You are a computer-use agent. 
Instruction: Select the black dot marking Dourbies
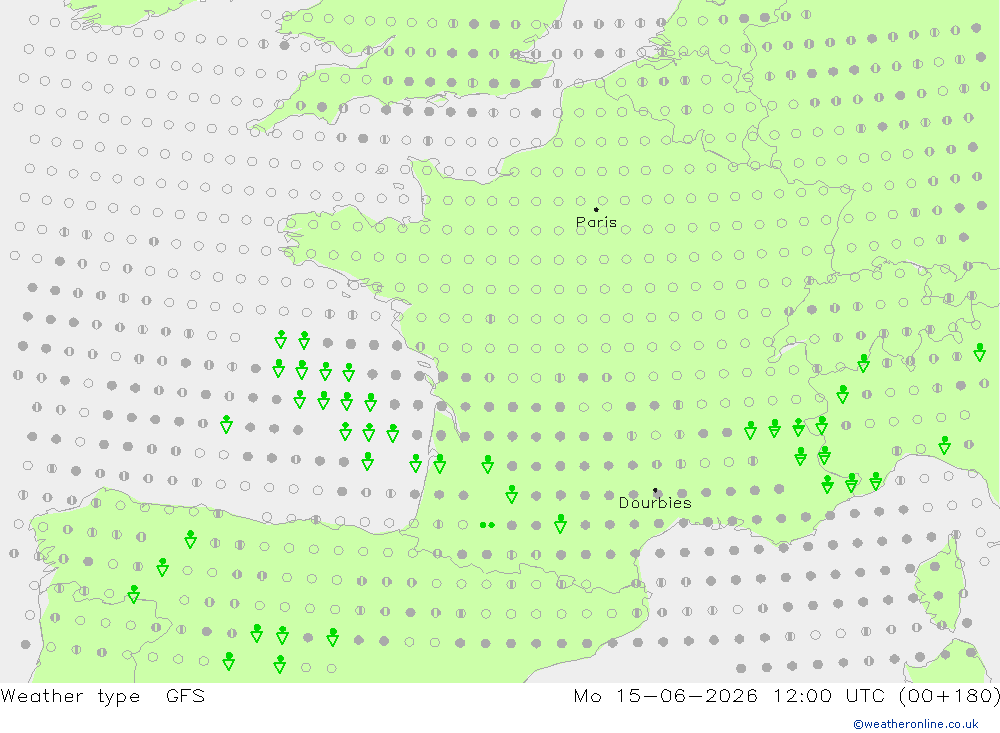[655, 490]
